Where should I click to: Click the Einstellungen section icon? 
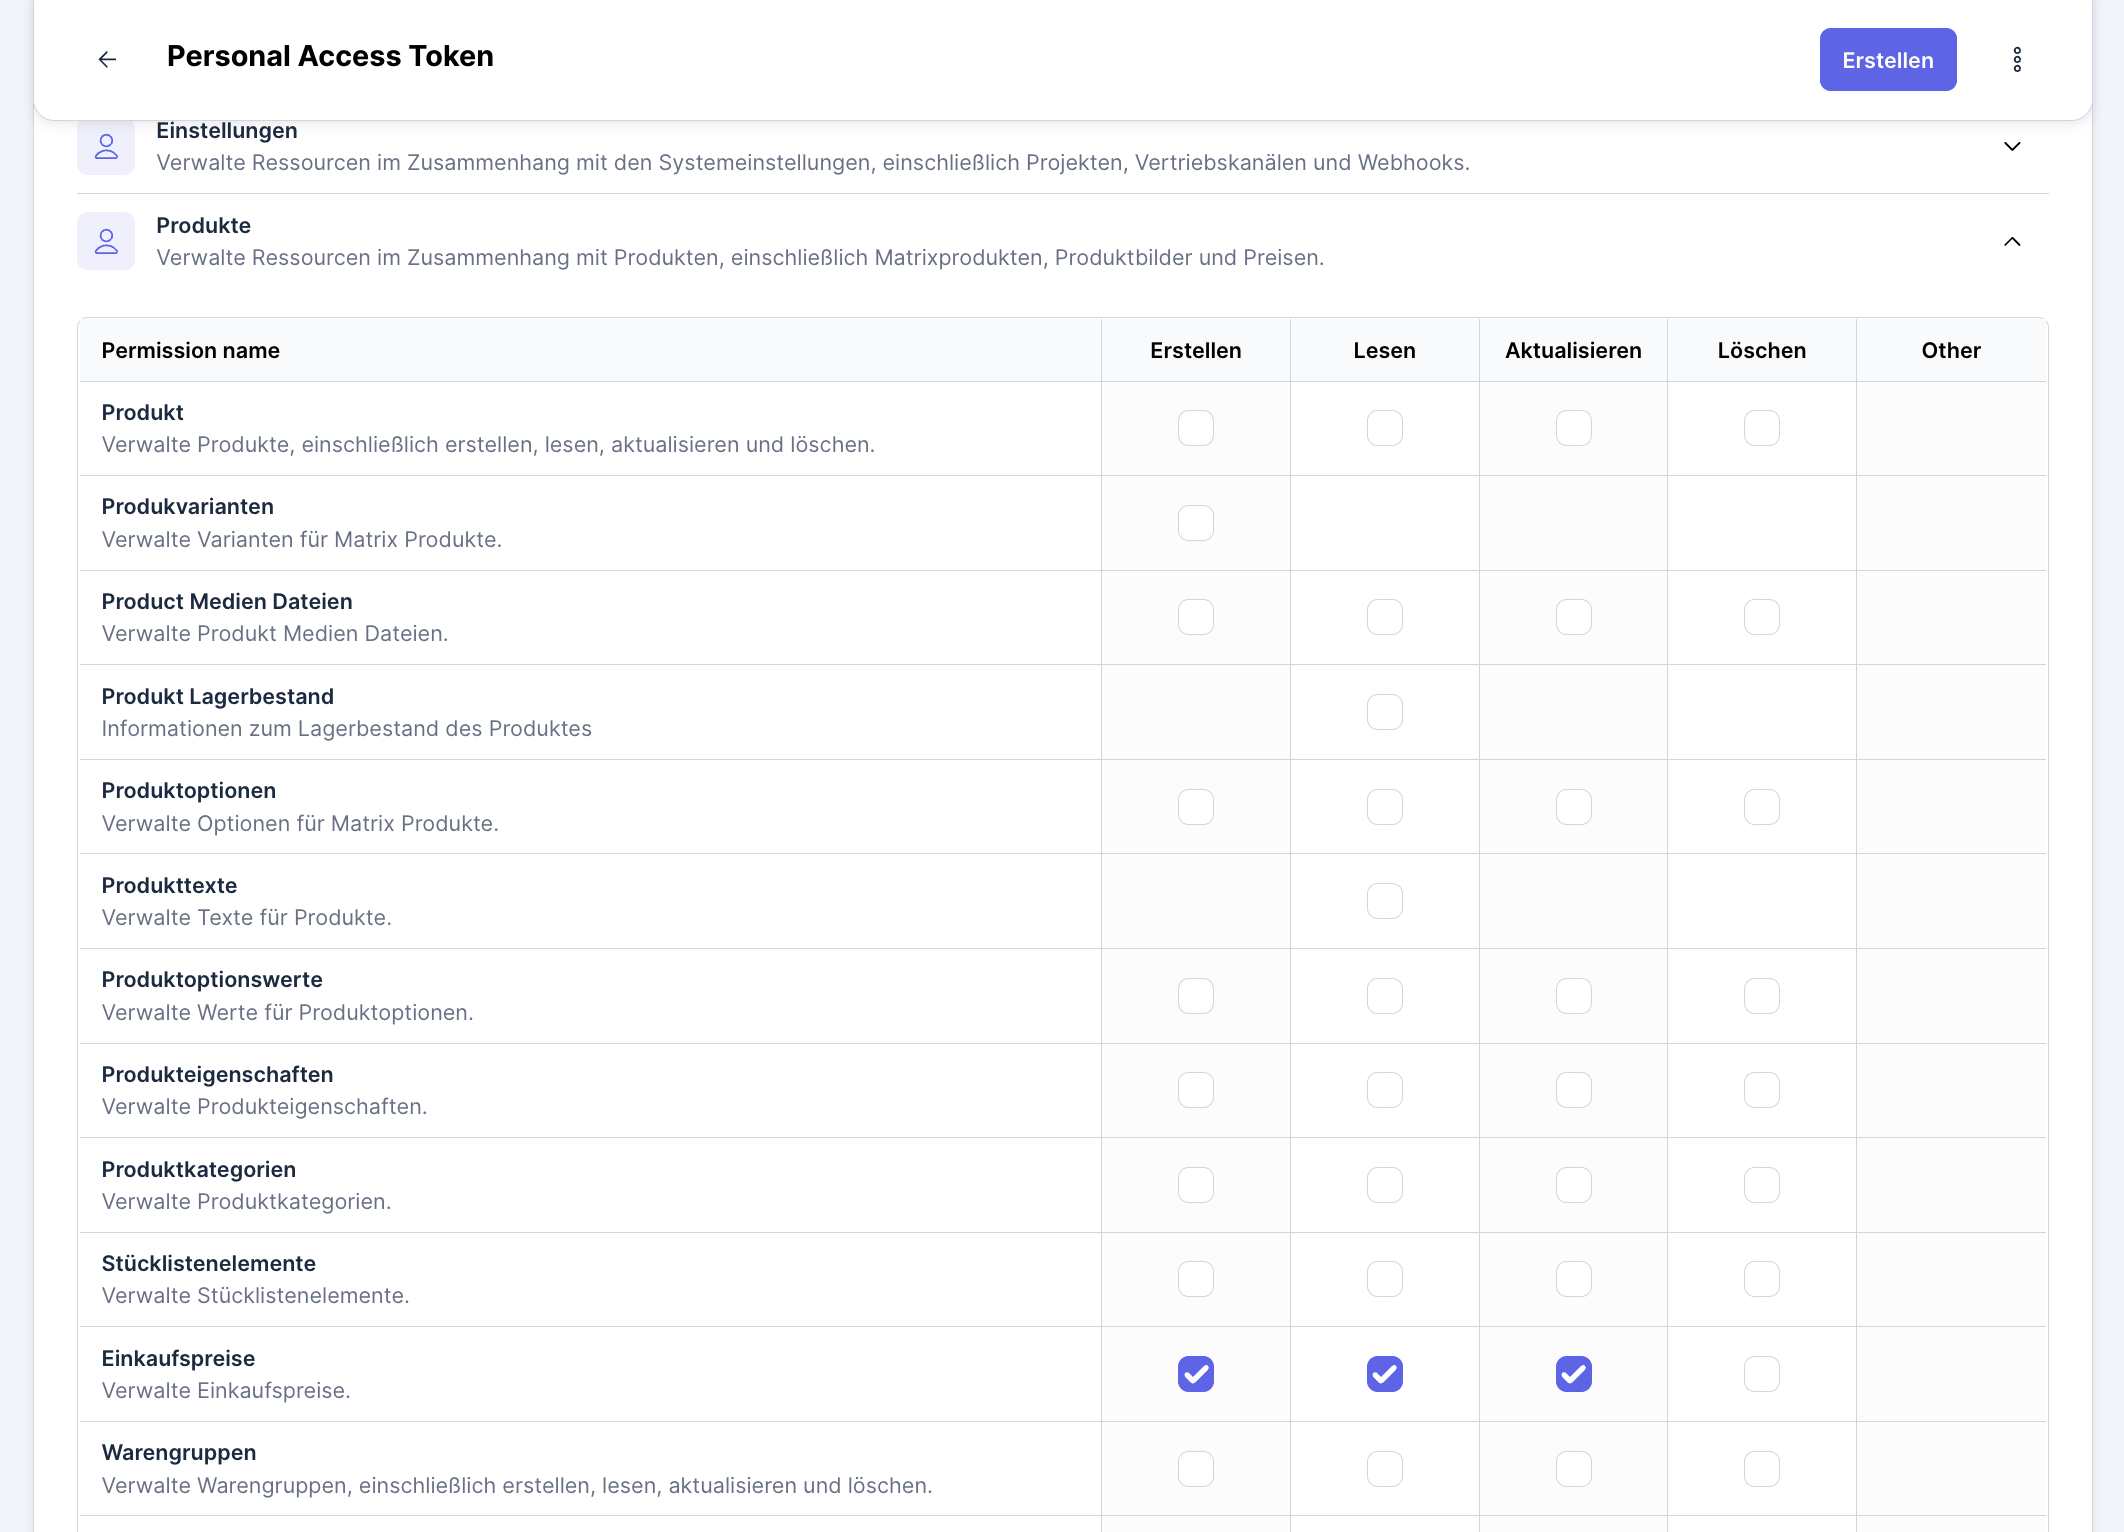[106, 146]
